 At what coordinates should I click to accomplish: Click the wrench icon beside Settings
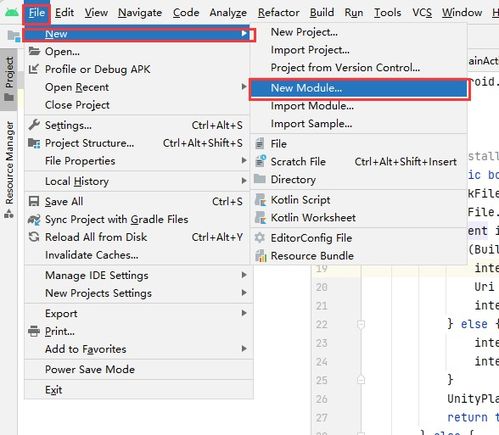[x=34, y=125]
